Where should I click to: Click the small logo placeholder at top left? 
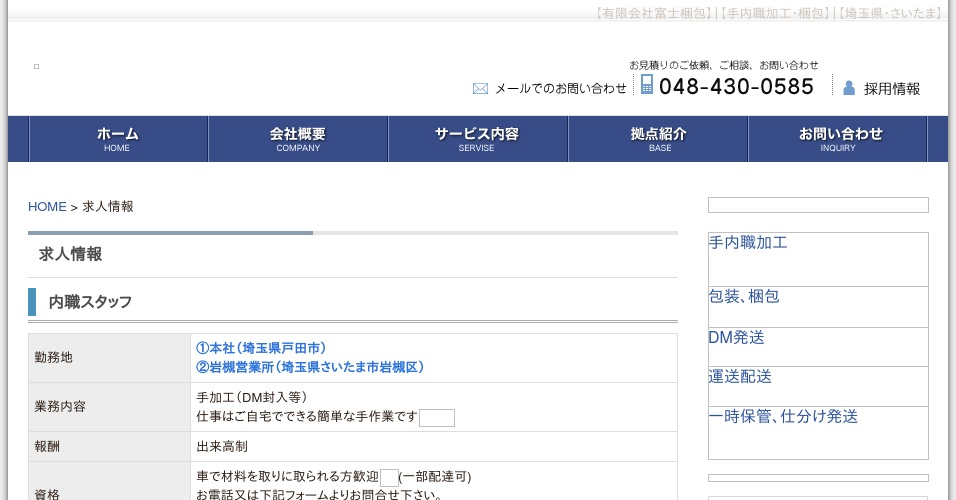point(37,66)
